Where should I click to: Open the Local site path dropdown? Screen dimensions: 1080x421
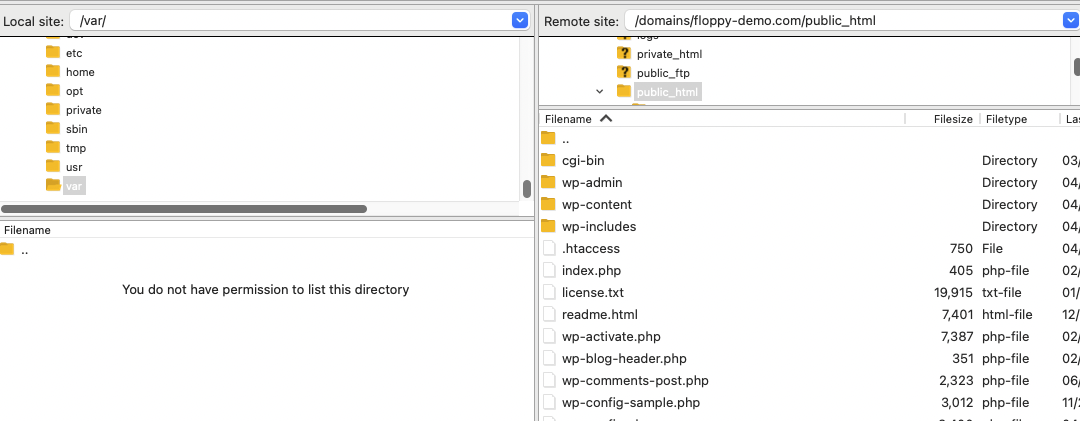(x=519, y=20)
